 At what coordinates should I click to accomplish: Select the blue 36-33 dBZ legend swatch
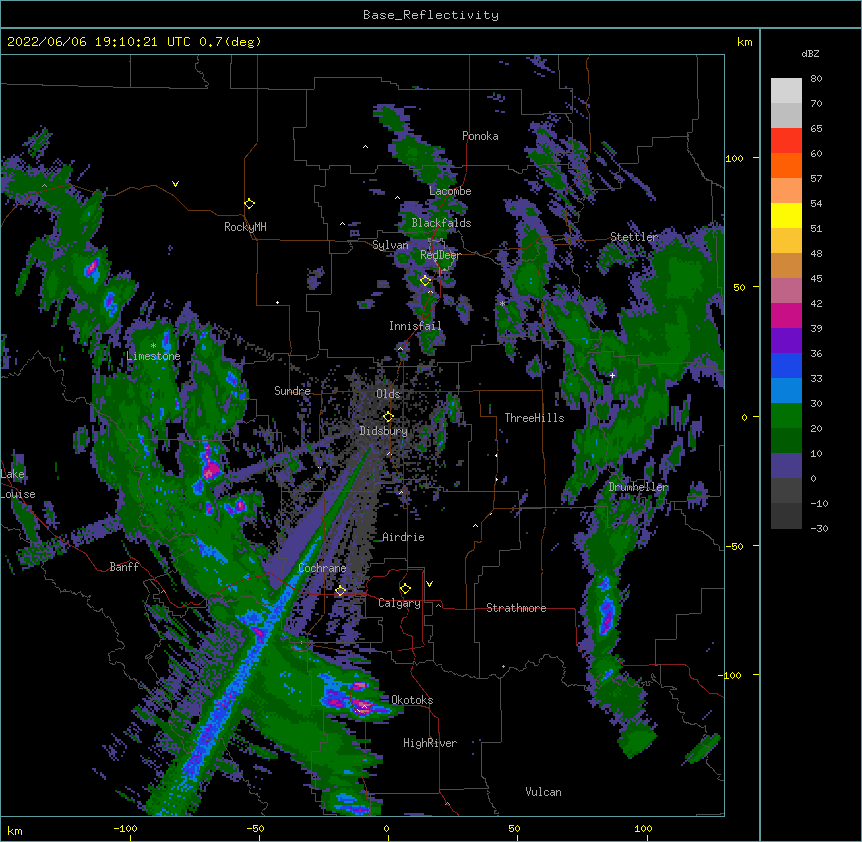(x=786, y=366)
